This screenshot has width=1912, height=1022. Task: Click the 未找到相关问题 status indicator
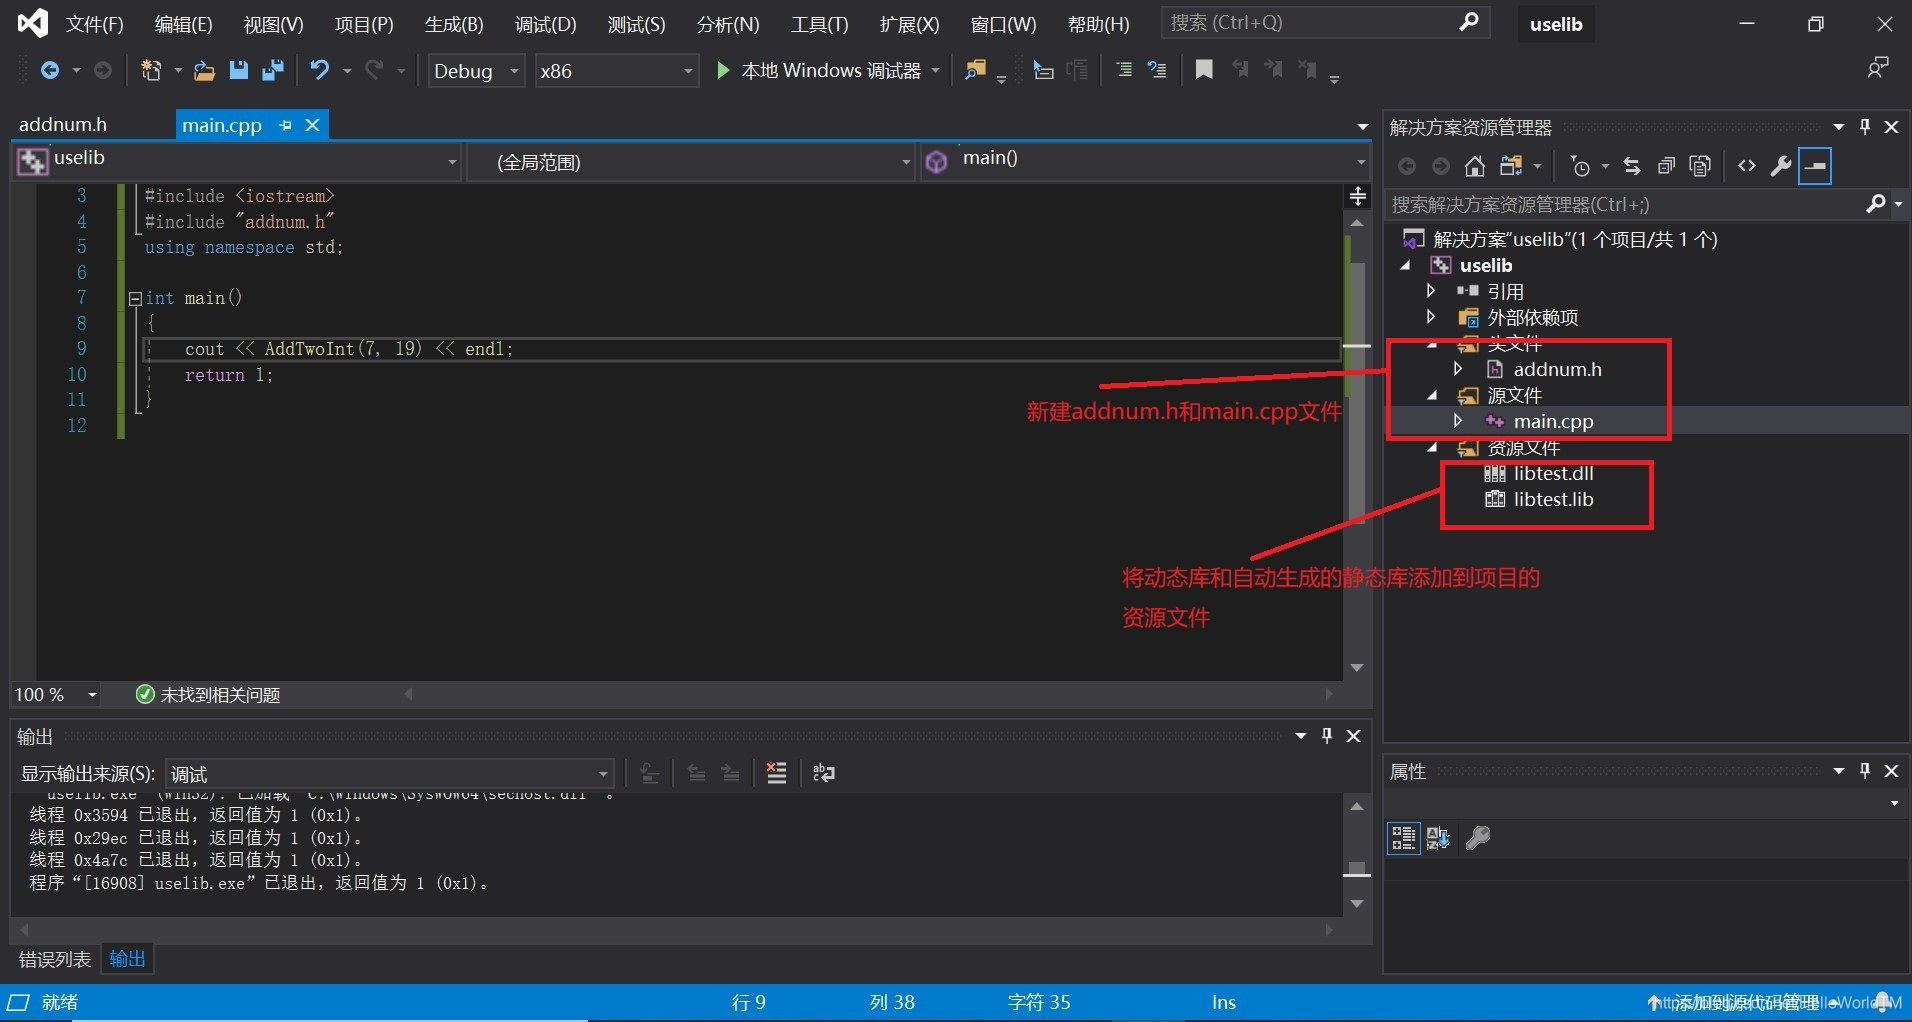pyautogui.click(x=208, y=695)
